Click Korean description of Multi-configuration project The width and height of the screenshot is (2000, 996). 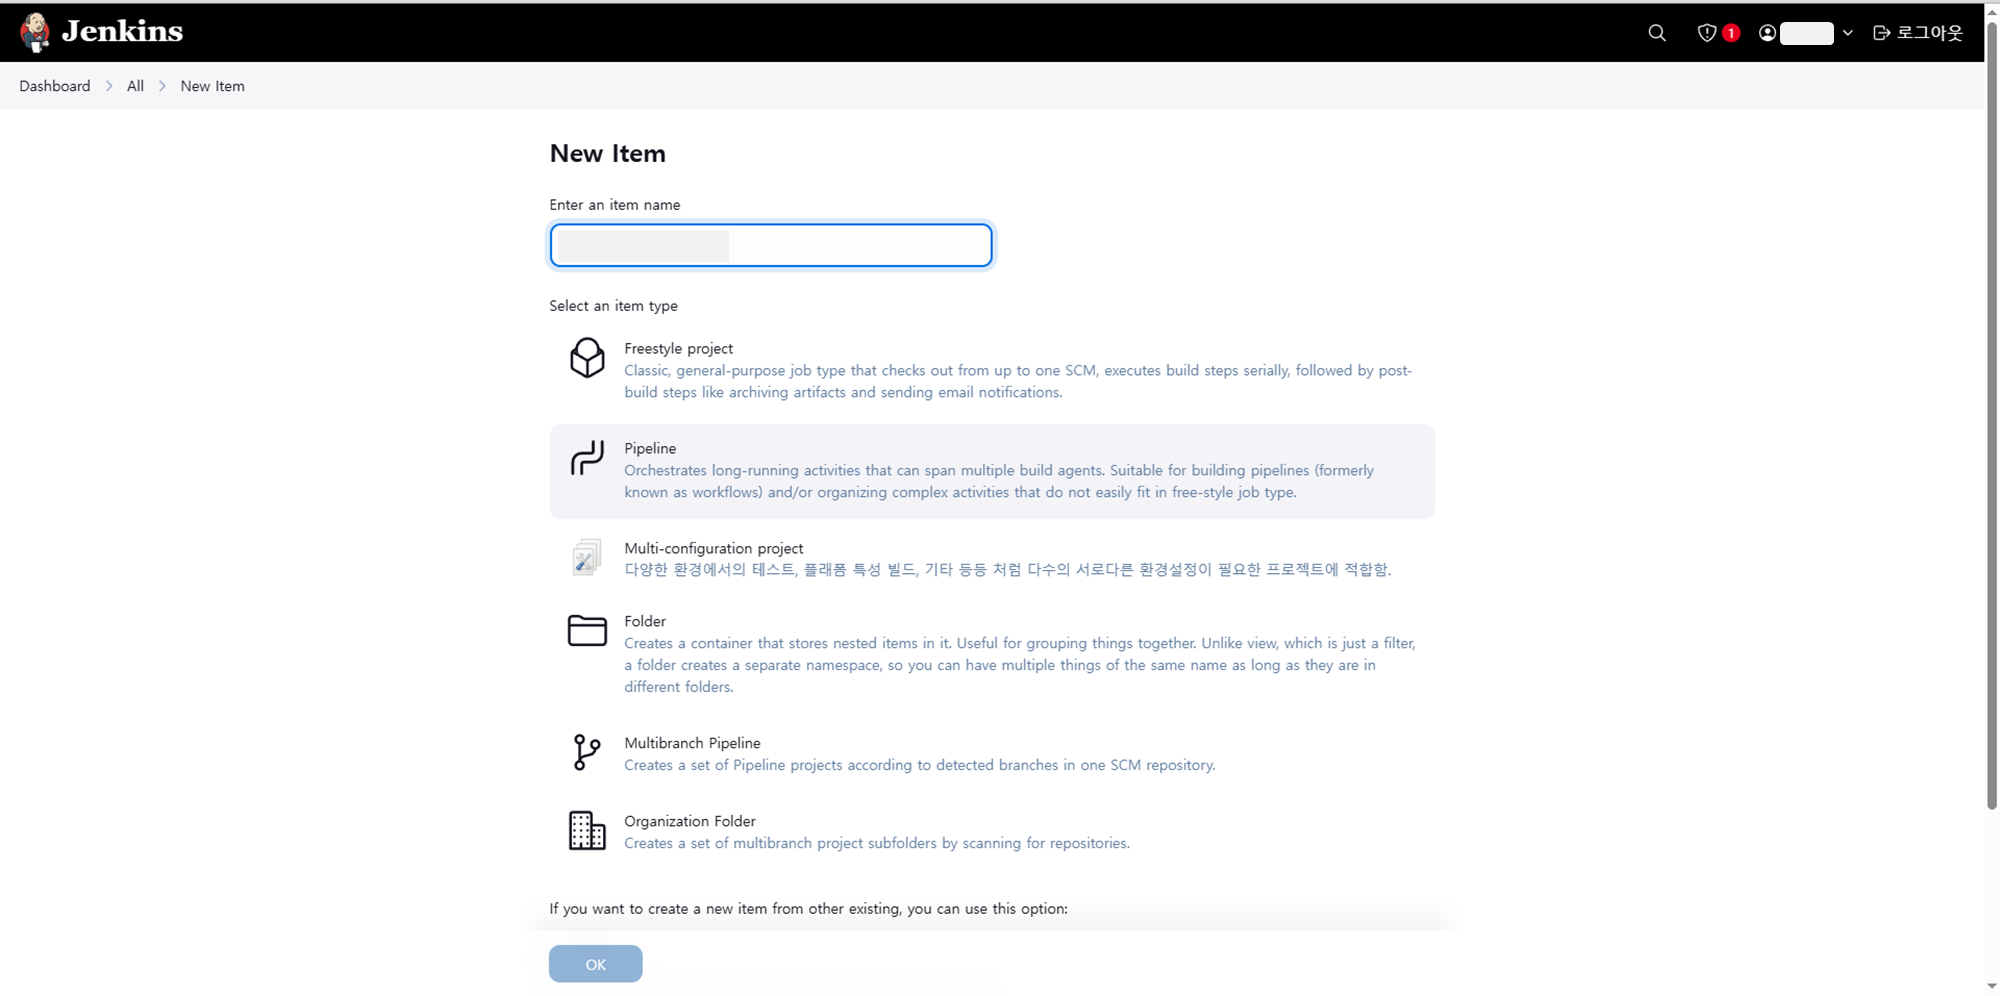(1008, 569)
